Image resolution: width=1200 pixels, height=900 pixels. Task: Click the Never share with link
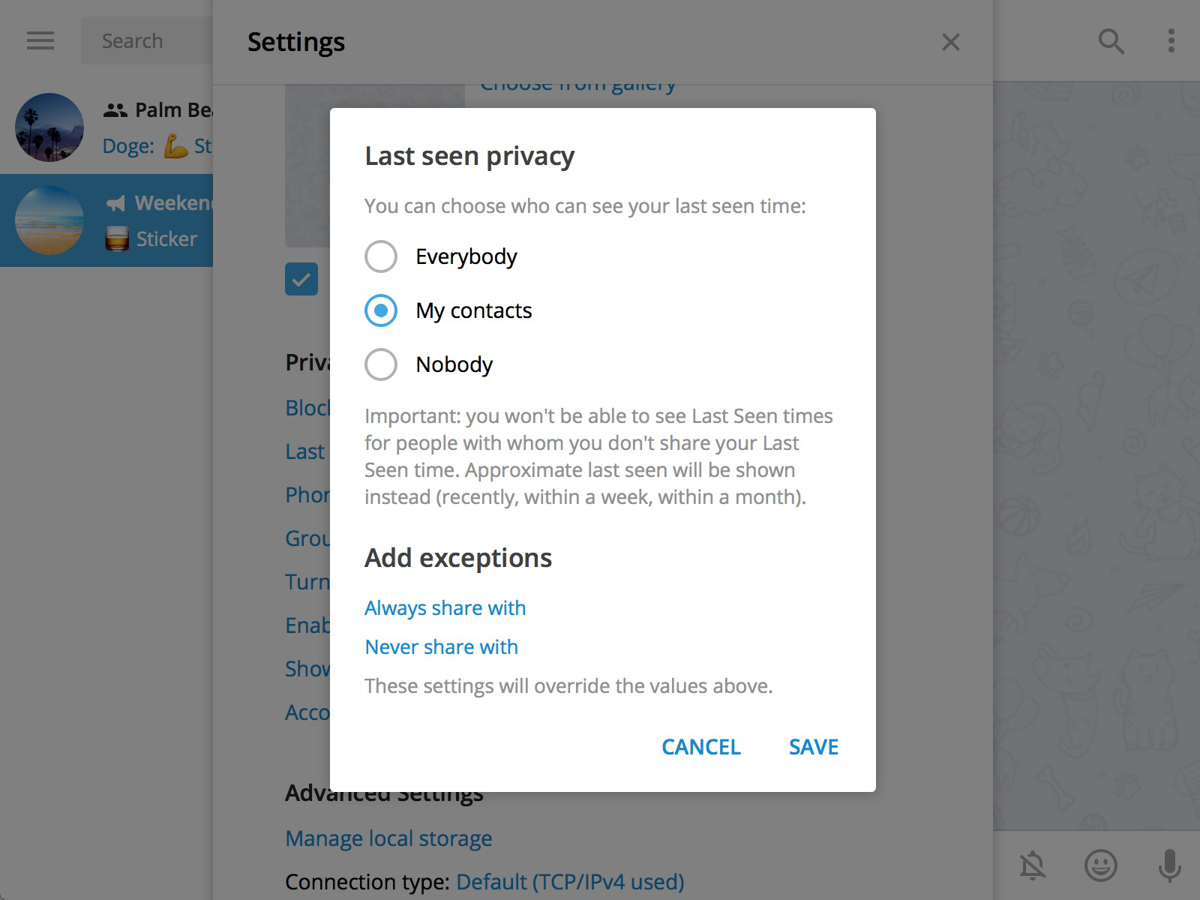click(441, 647)
